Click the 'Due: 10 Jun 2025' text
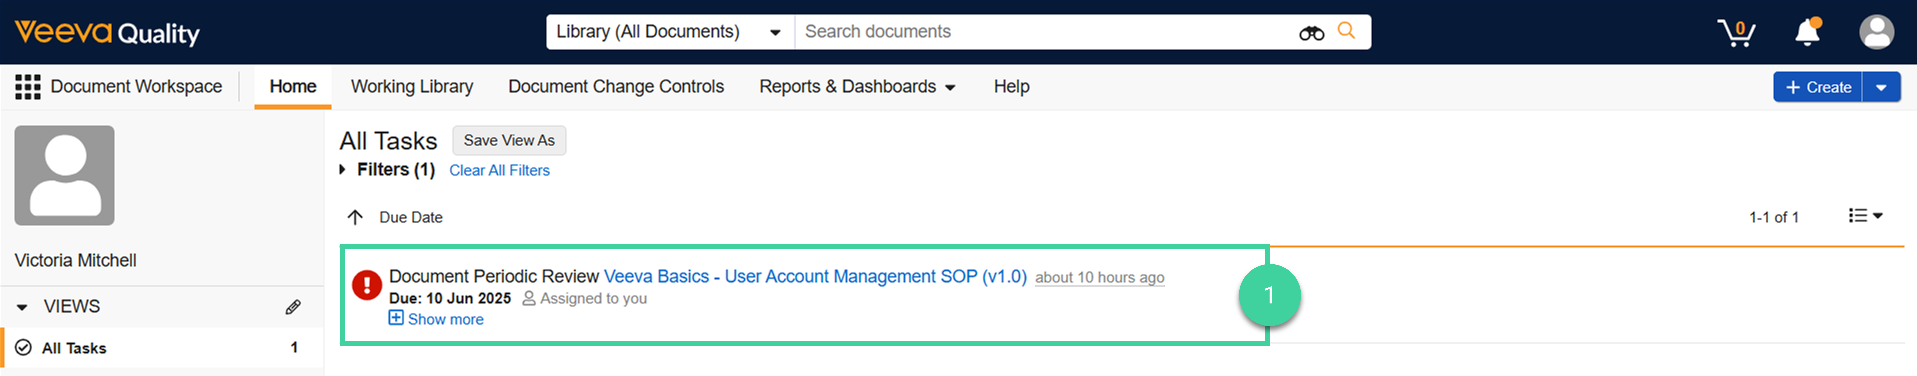 coord(450,298)
